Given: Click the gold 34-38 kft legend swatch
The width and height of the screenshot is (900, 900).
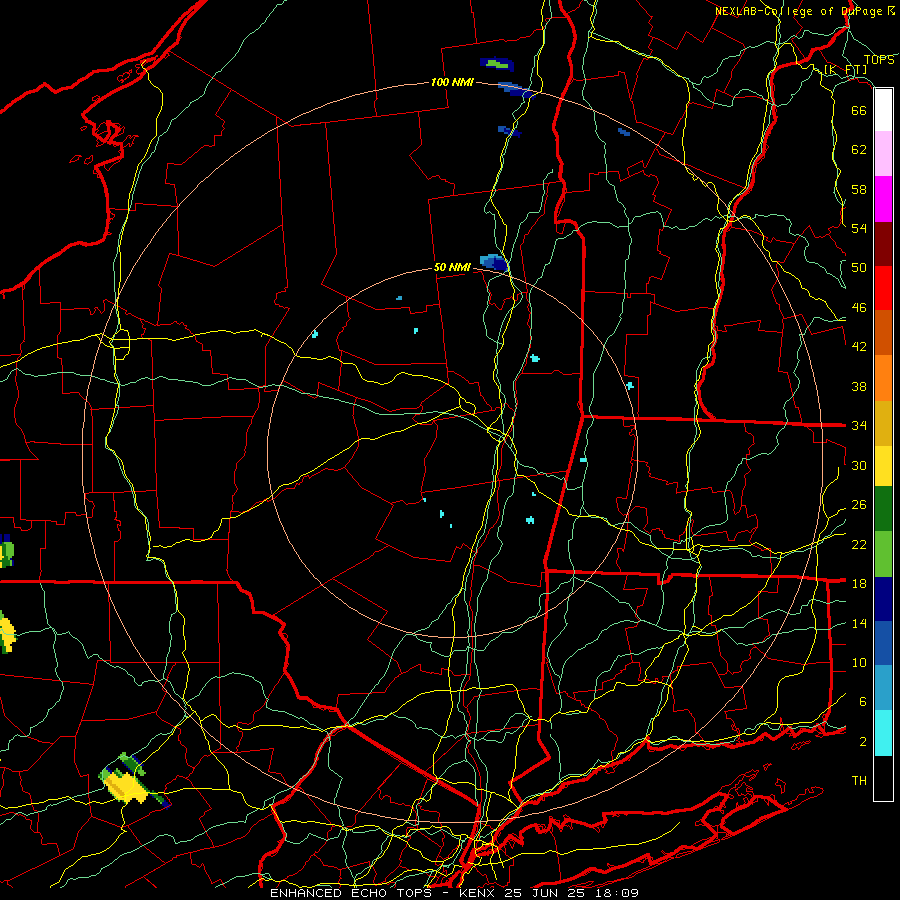Looking at the screenshot, I should coord(883,423).
